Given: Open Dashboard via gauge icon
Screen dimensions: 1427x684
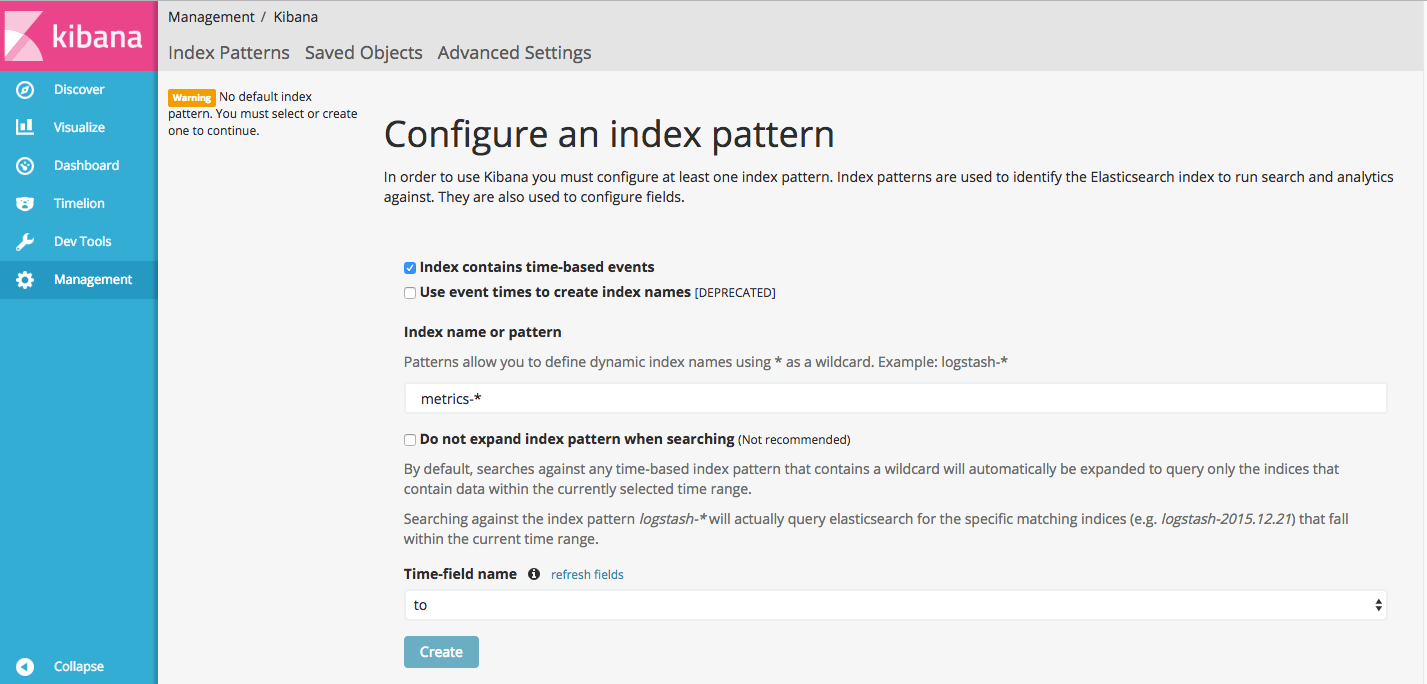Looking at the screenshot, I should coord(26,165).
